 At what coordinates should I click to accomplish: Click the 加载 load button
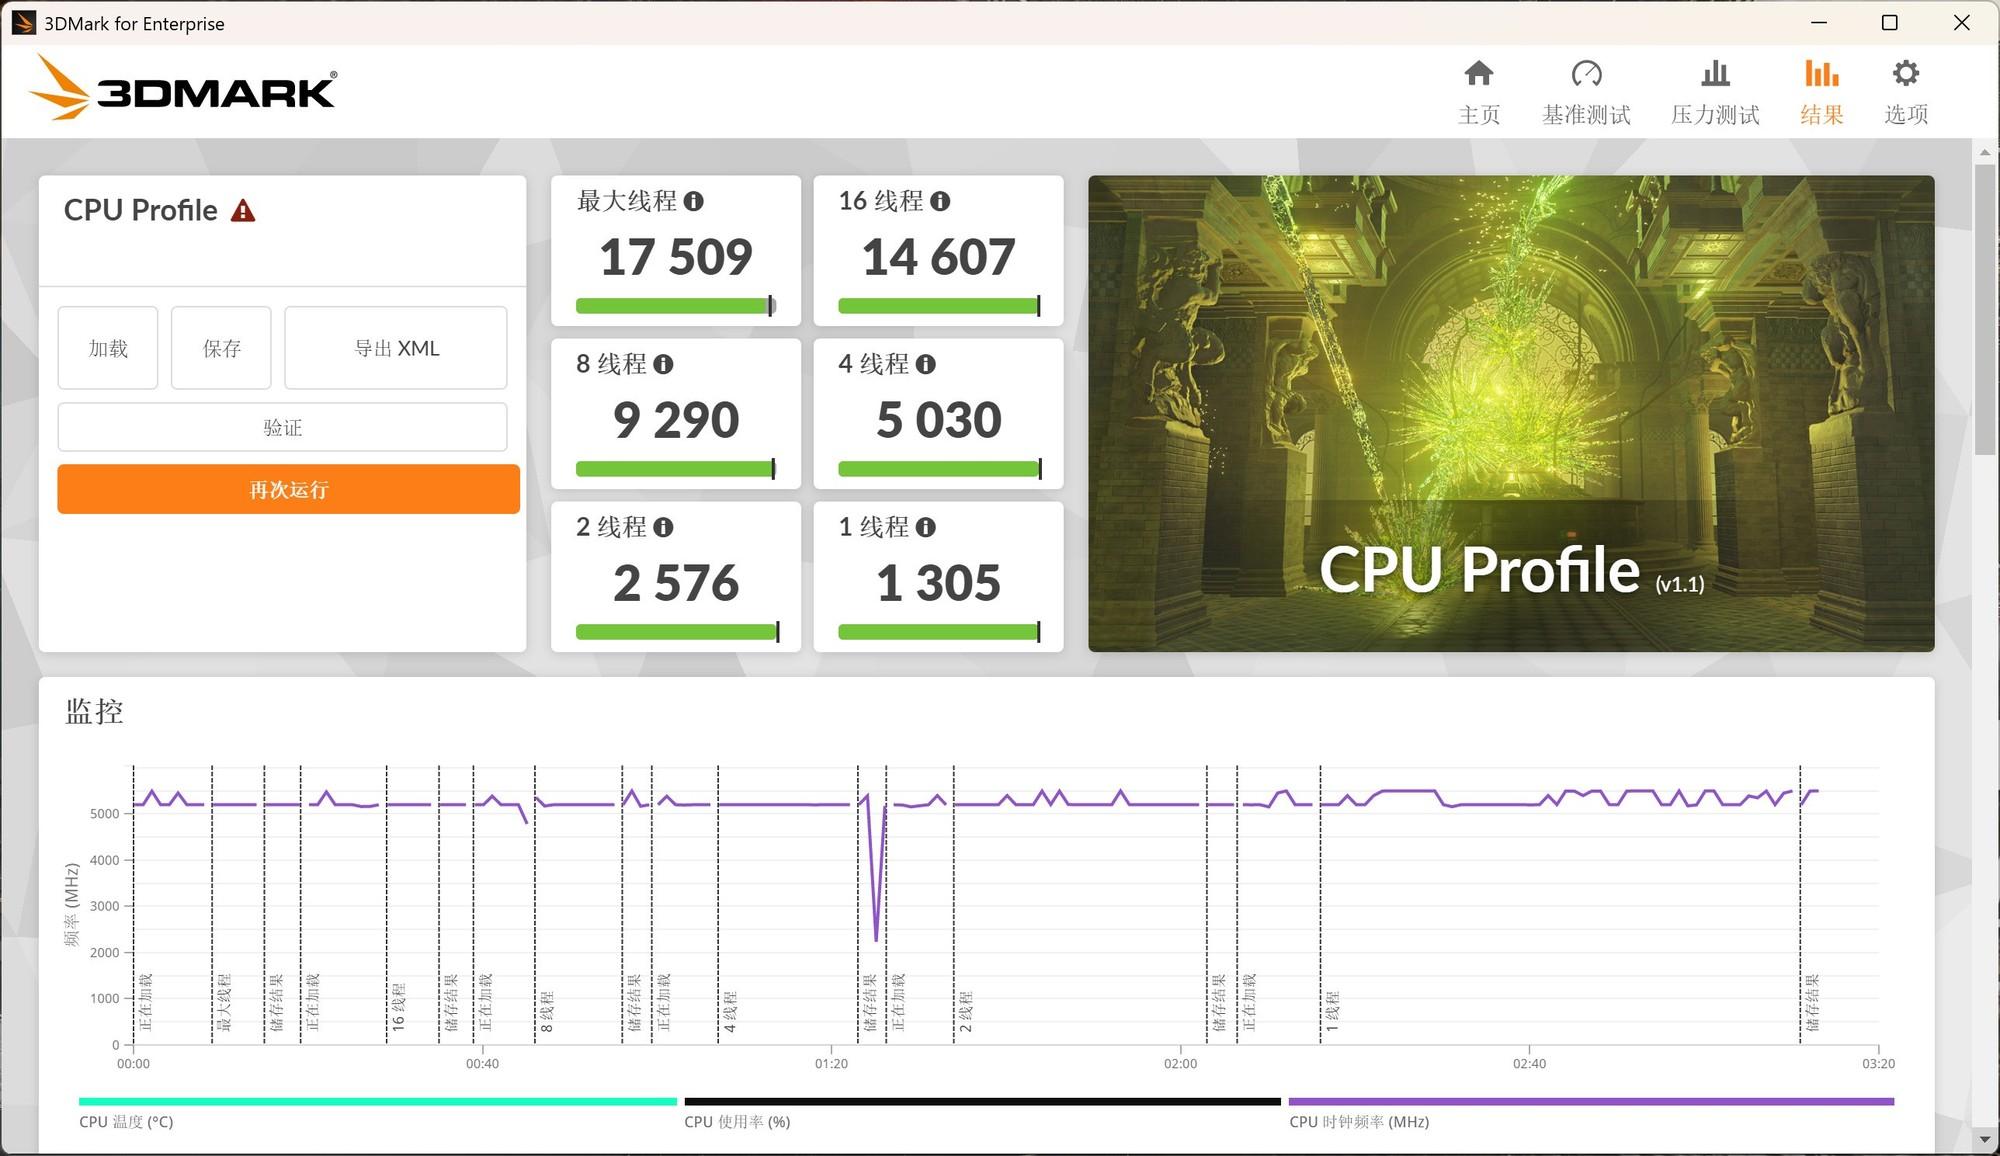(x=108, y=348)
